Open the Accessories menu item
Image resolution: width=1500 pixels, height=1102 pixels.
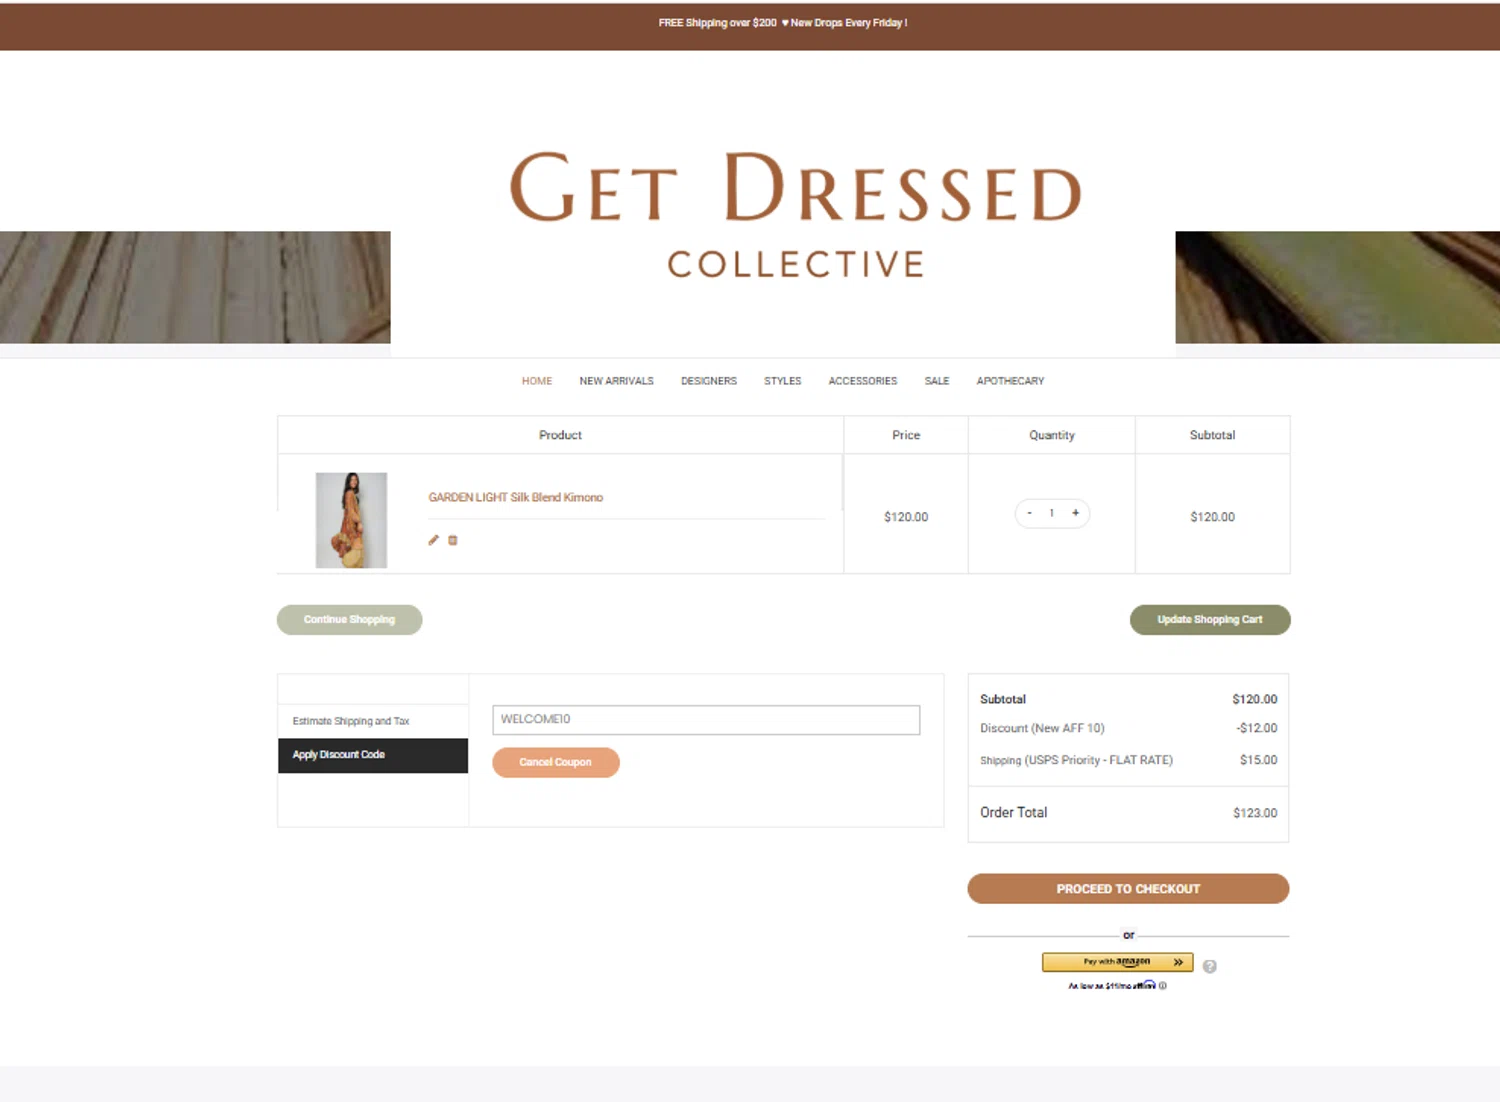point(863,381)
